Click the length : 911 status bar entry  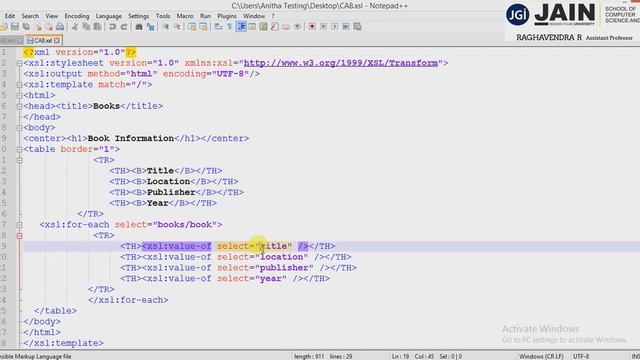309,356
